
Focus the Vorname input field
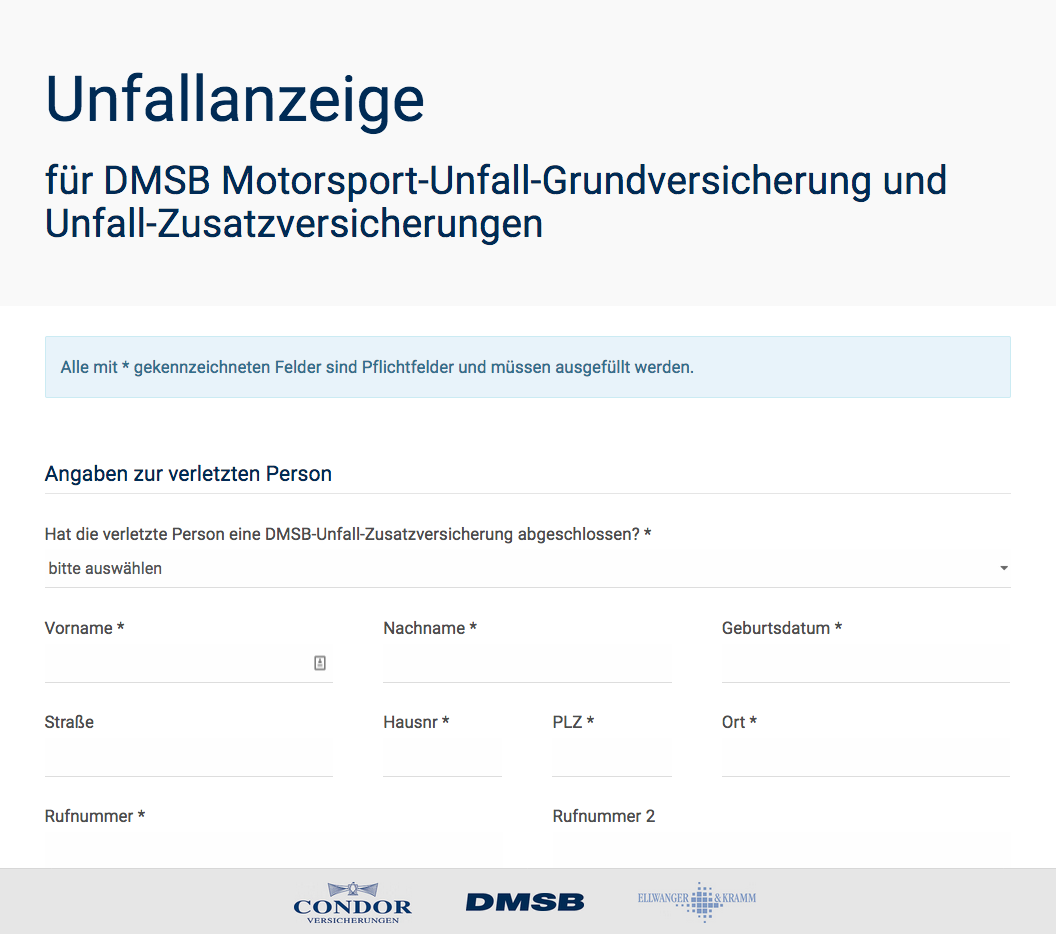pos(189,663)
